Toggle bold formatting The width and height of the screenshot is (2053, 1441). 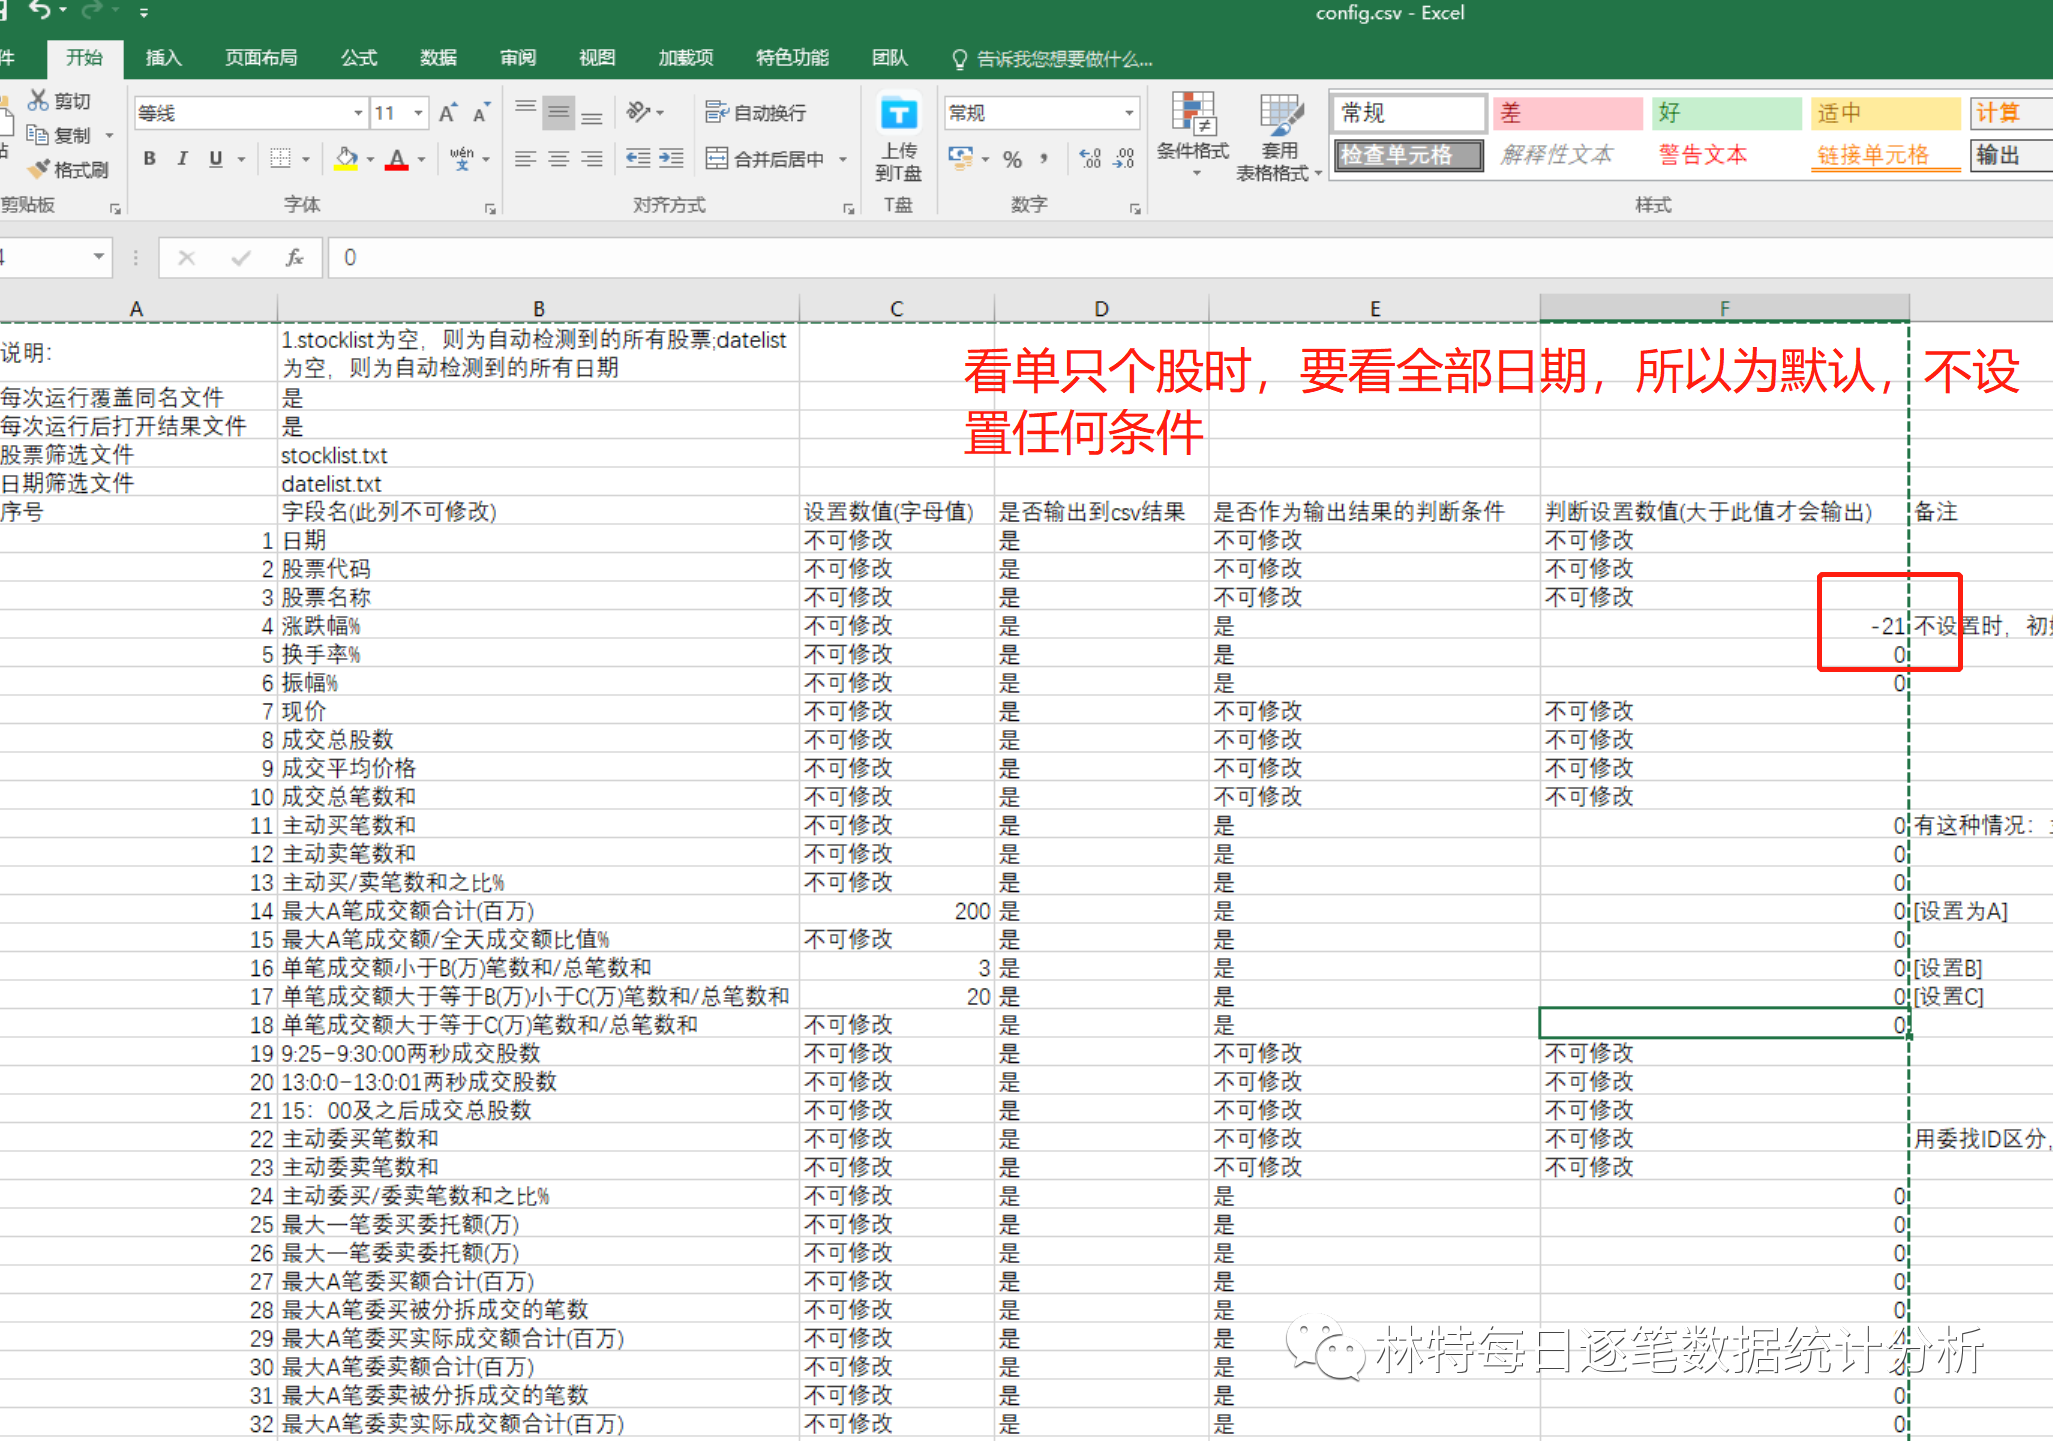point(150,158)
